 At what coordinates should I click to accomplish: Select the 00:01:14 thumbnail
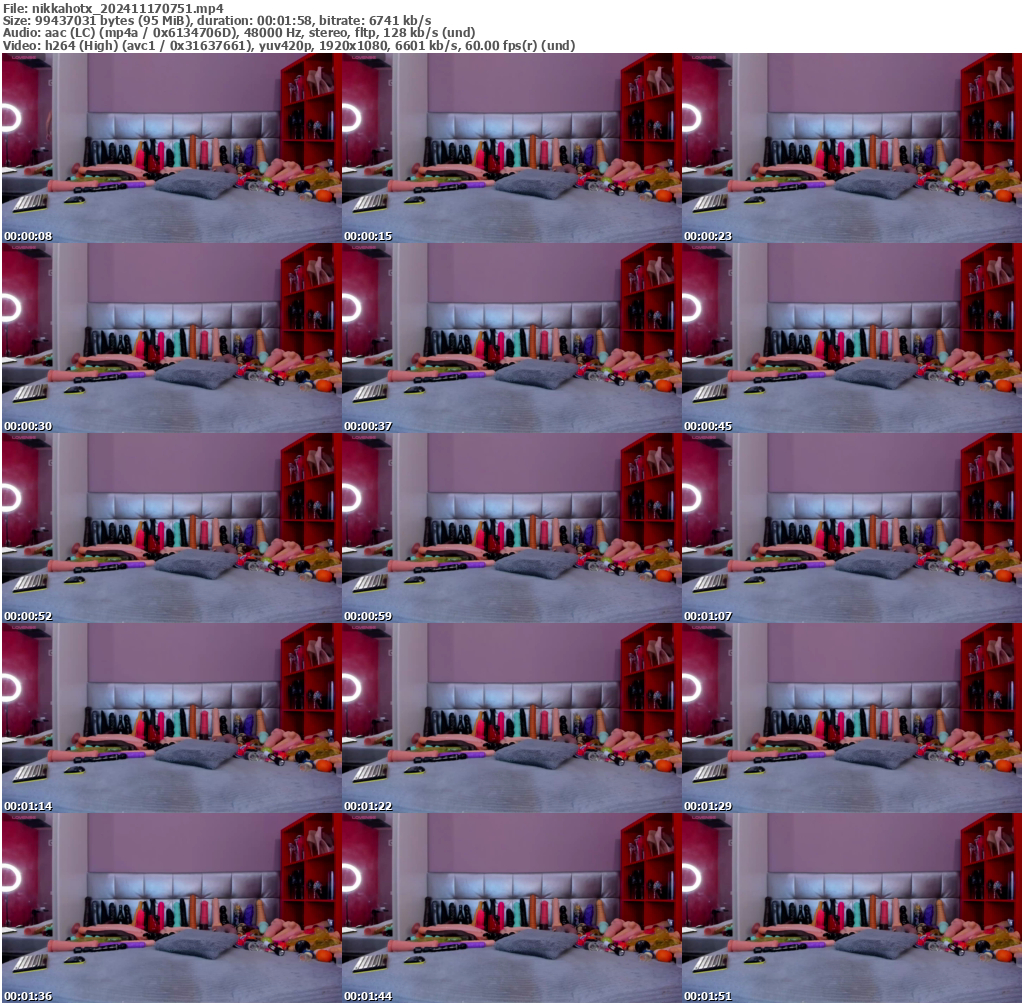(171, 718)
